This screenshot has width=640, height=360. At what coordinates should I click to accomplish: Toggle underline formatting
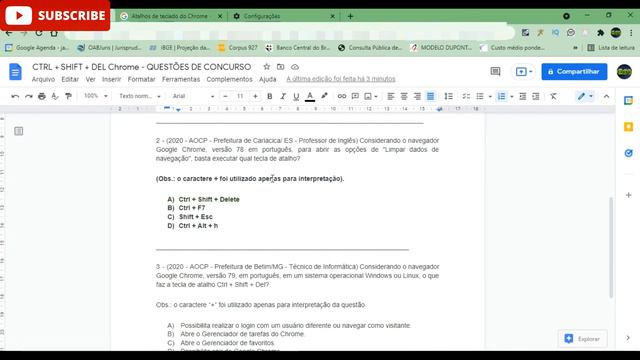tap(296, 96)
